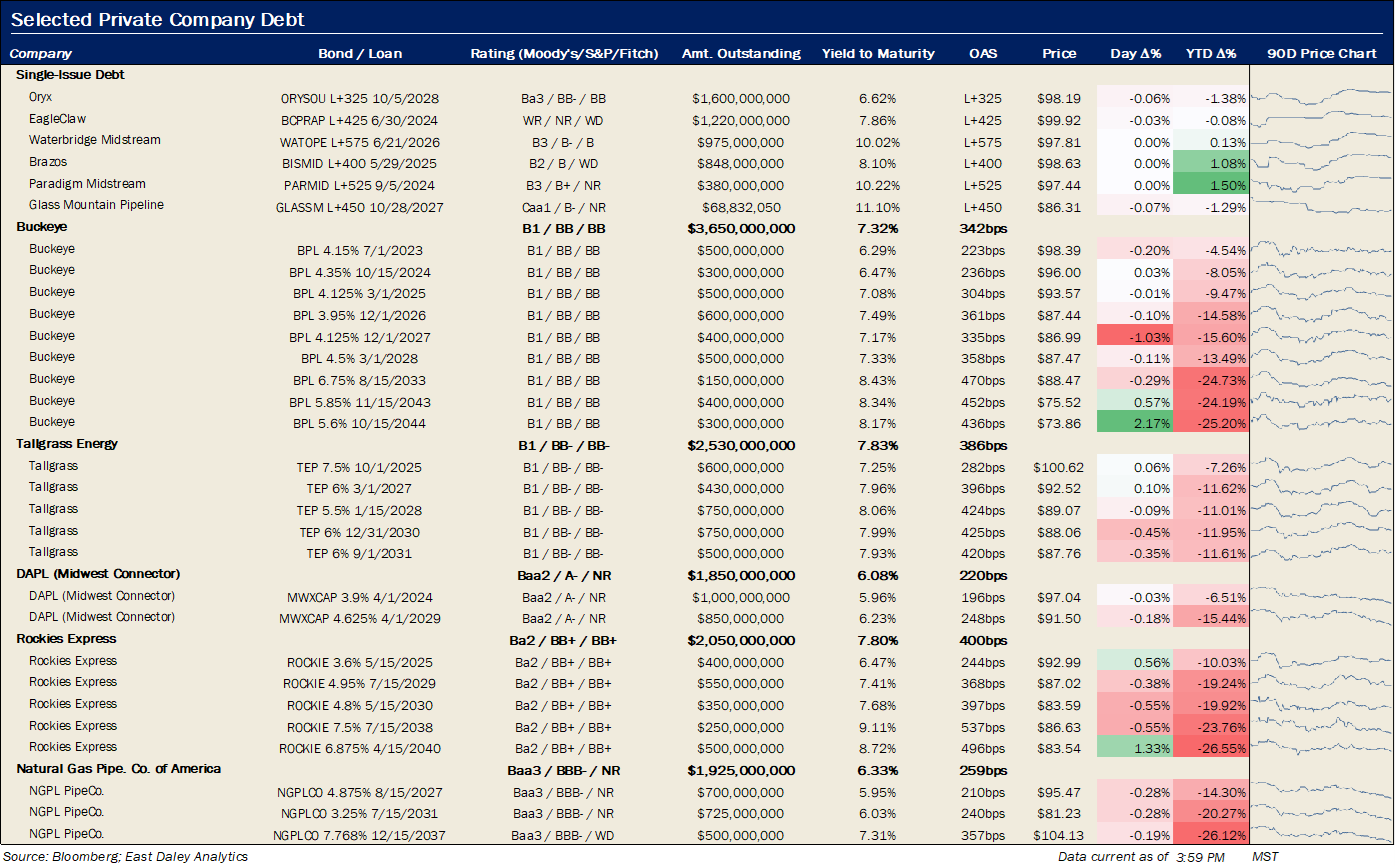This screenshot has height=867, width=1395.
Task: Click the $104.13 price cell
Action: coord(1059,835)
